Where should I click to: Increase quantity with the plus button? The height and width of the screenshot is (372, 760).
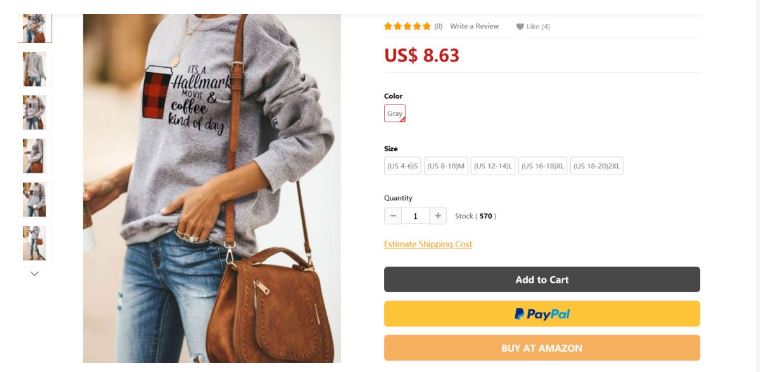click(438, 216)
